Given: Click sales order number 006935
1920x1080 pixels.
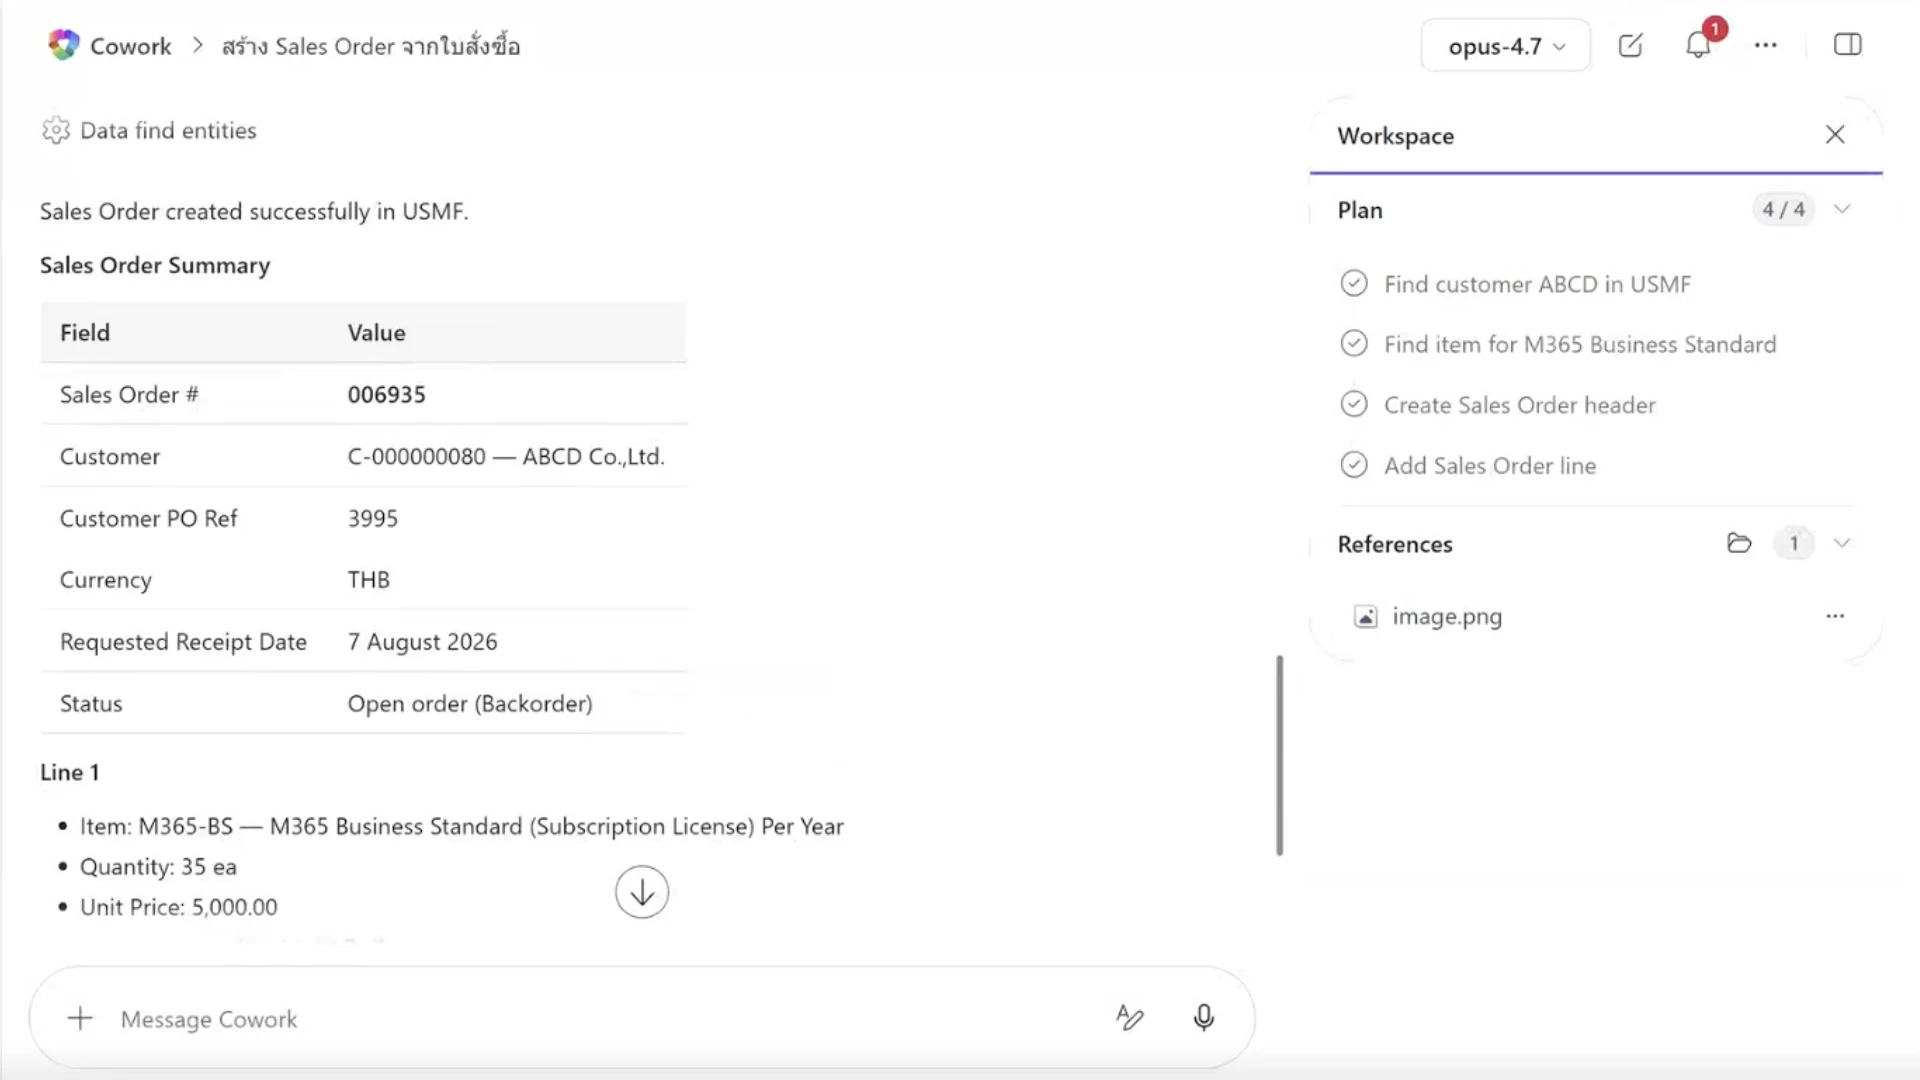Looking at the screenshot, I should pyautogui.click(x=386, y=394).
